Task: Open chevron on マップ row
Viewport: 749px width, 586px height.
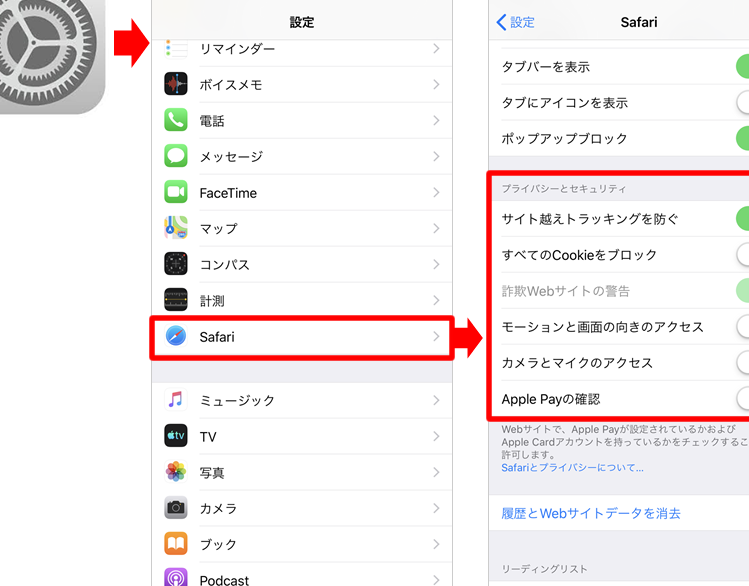Action: [x=436, y=228]
